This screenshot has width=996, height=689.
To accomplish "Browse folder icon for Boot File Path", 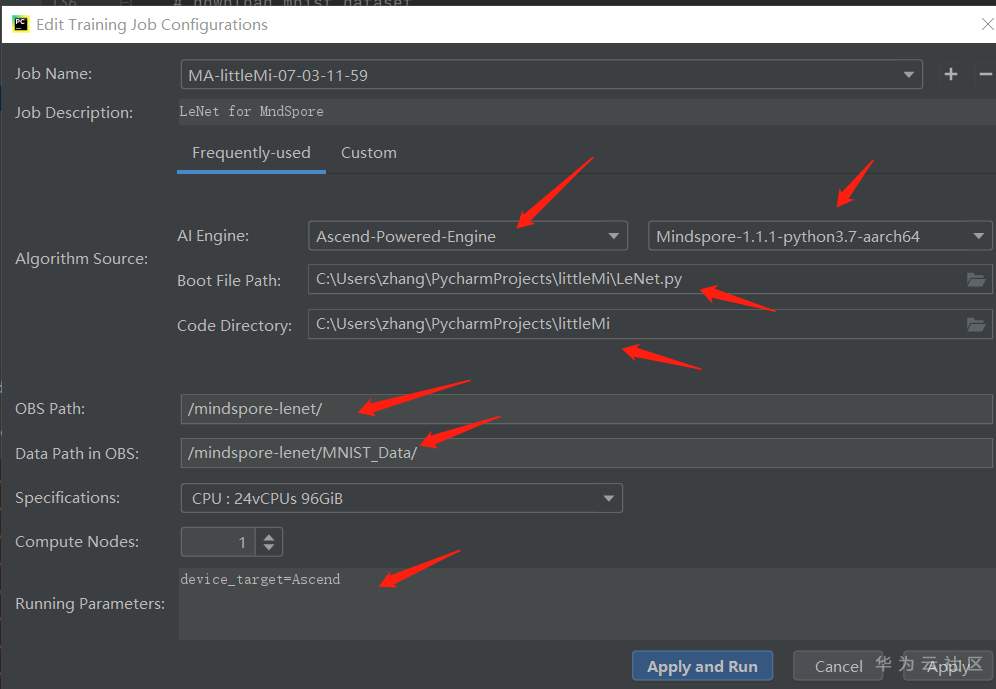I will pos(976,279).
